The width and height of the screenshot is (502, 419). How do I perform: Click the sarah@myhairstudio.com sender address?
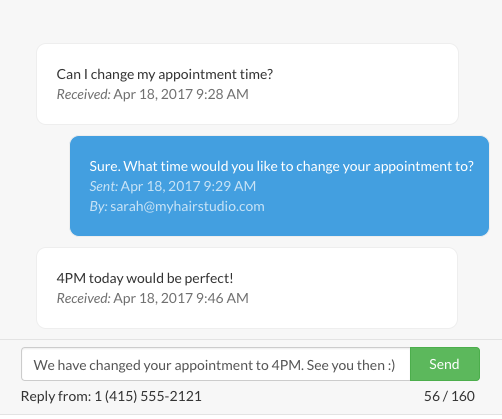click(187, 207)
